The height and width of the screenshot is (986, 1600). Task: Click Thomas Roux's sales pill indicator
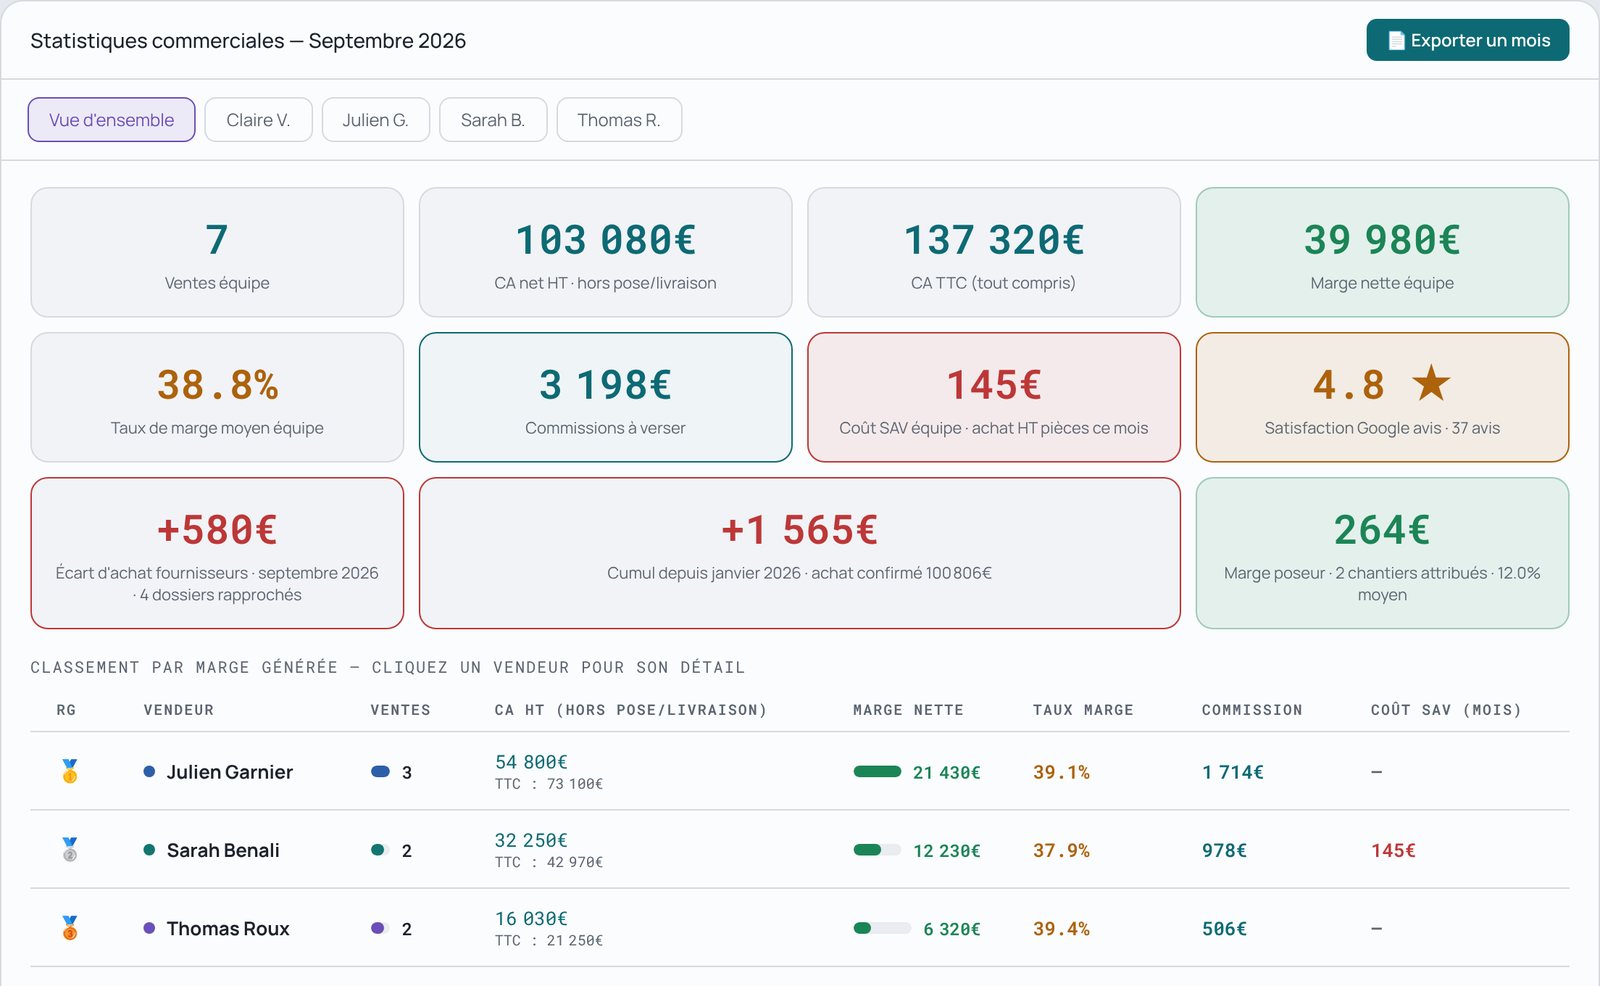[380, 928]
